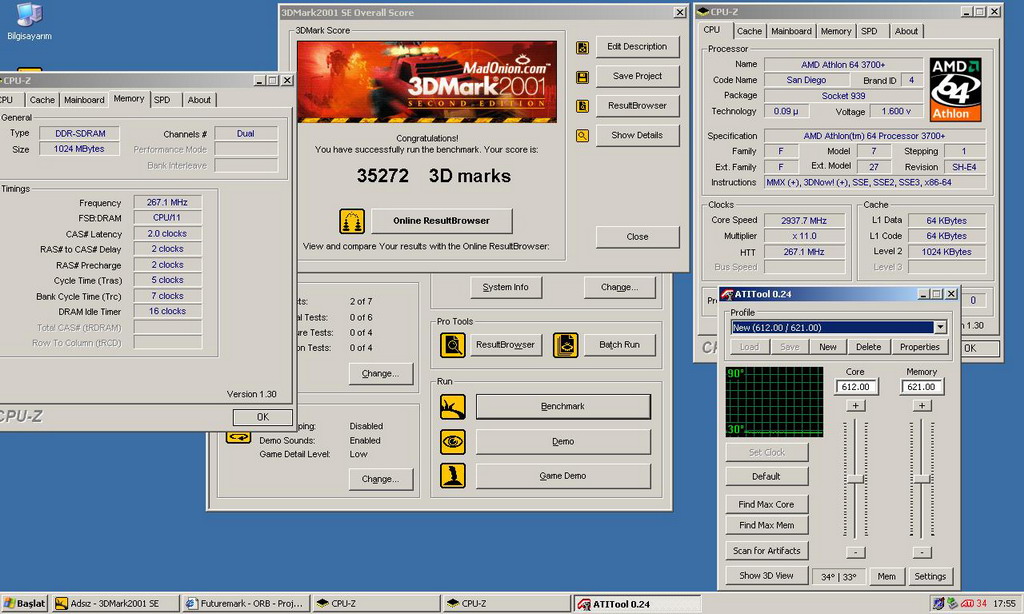Image resolution: width=1024 pixels, height=614 pixels.
Task: Open Cache tab in CPU-Z Timings window
Action: tap(42, 100)
